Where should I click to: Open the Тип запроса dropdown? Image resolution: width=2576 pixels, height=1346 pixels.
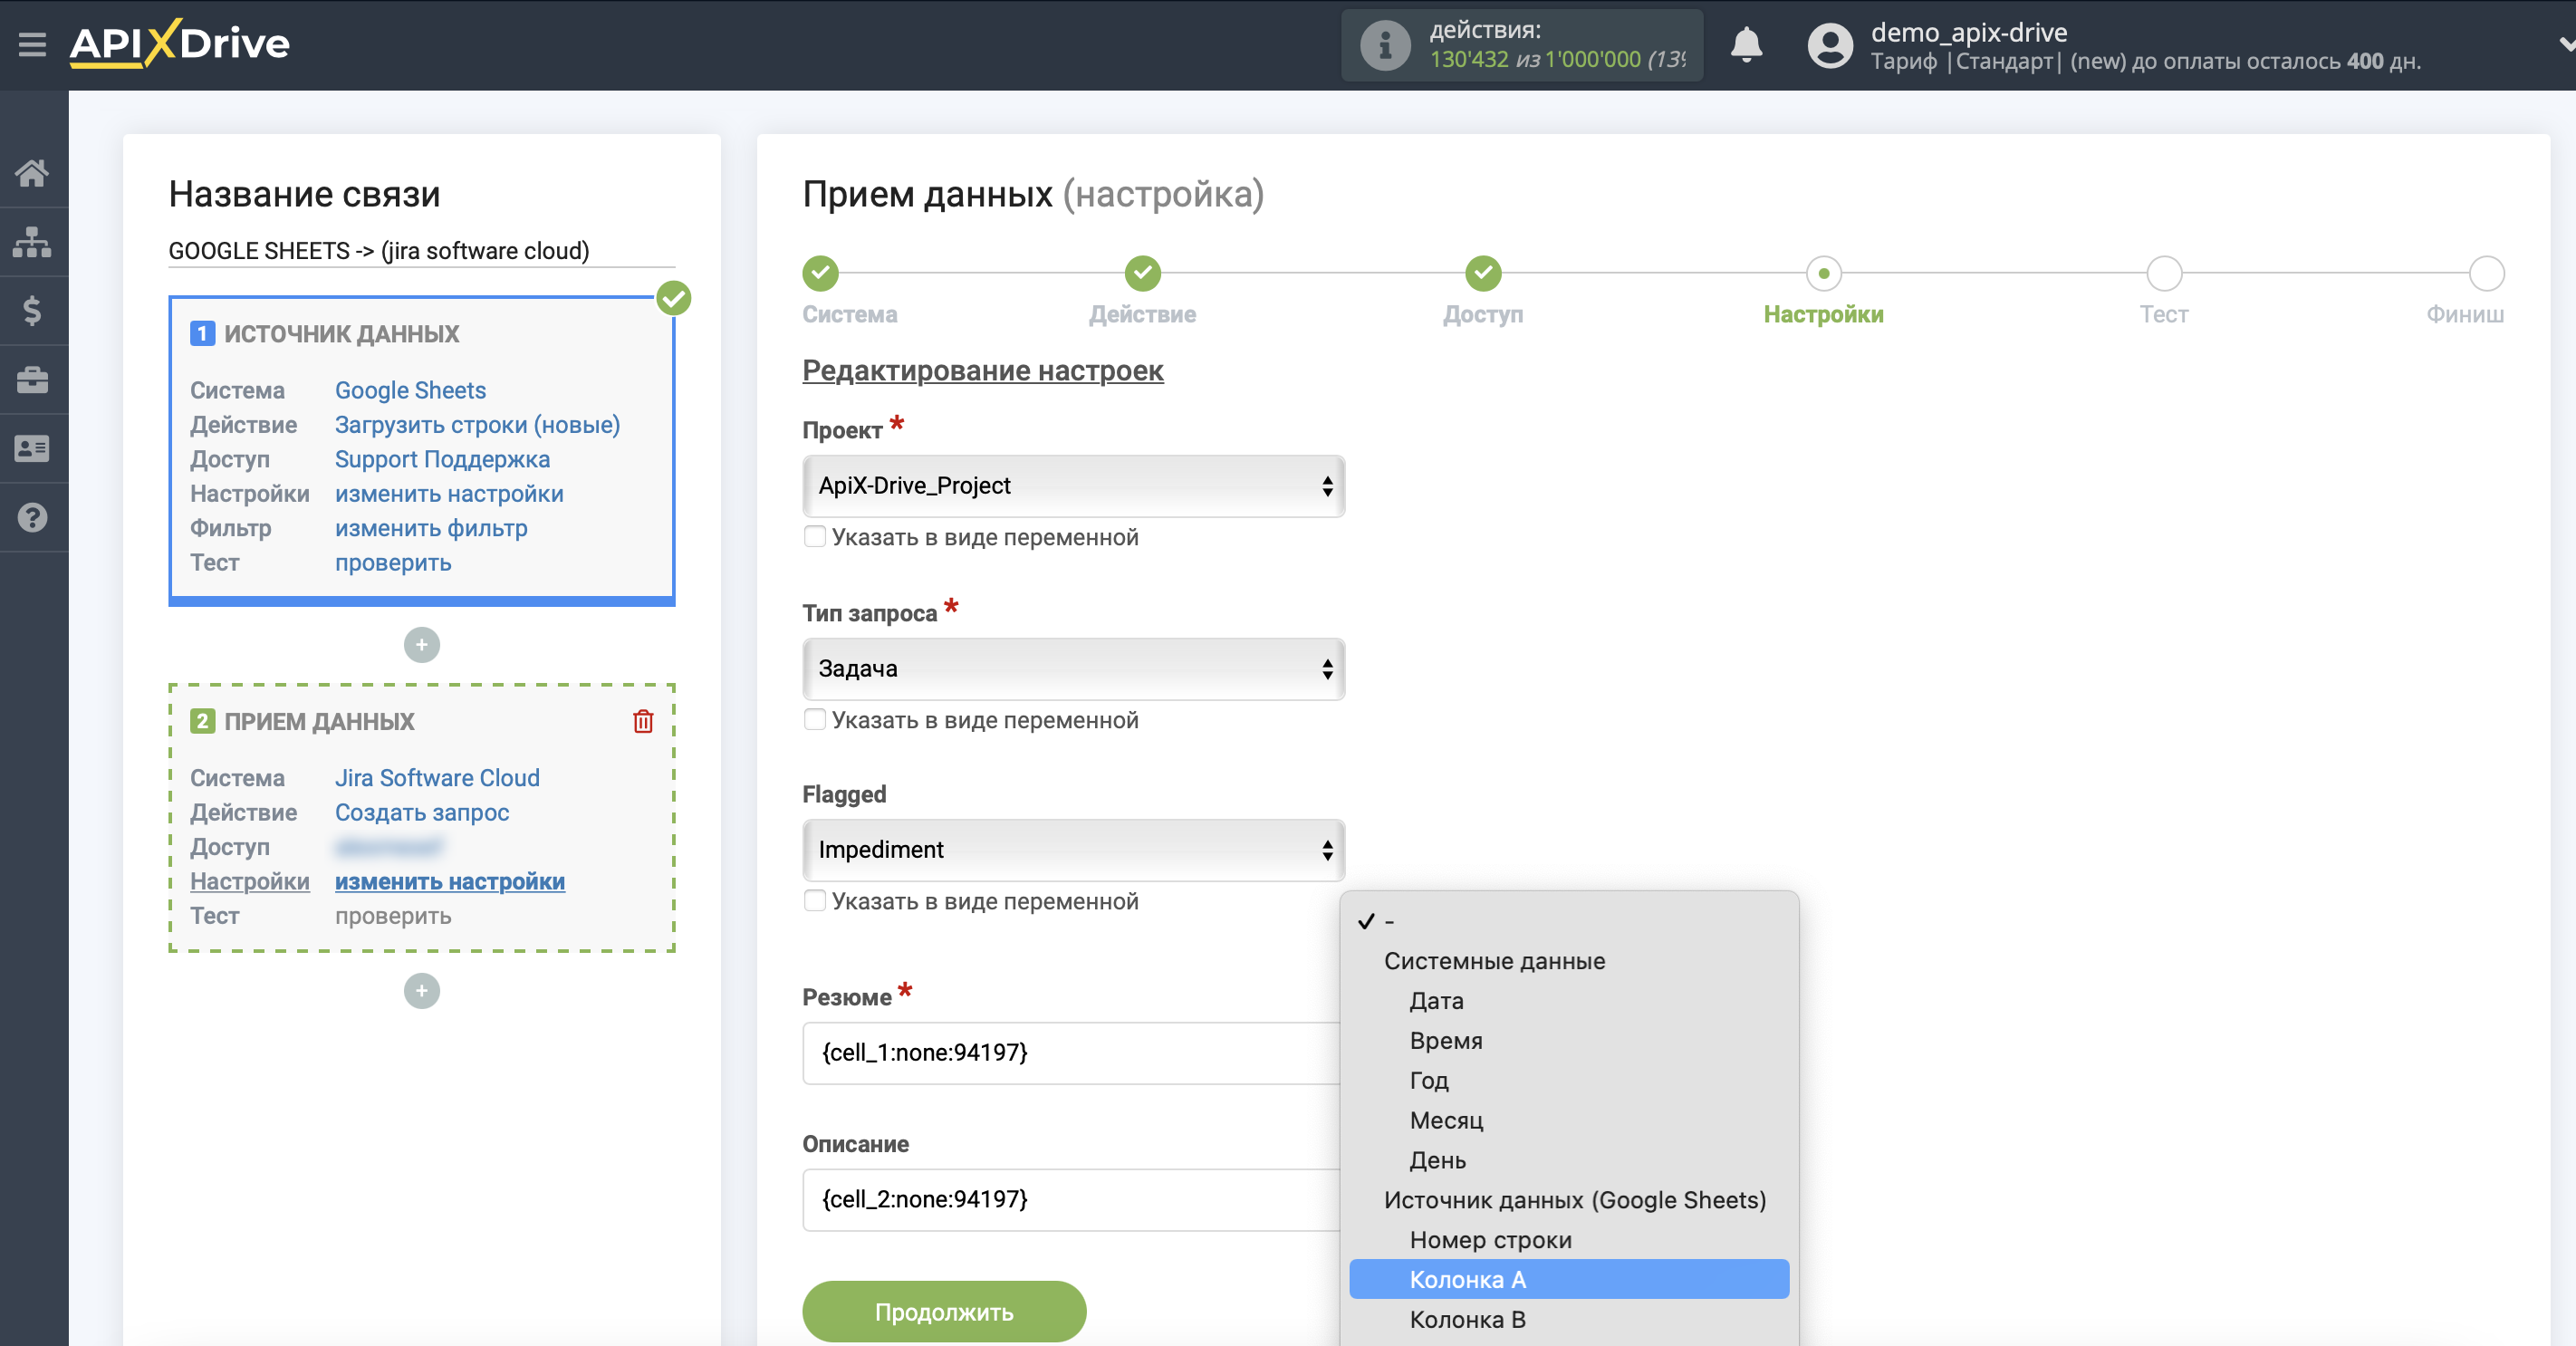(1073, 669)
